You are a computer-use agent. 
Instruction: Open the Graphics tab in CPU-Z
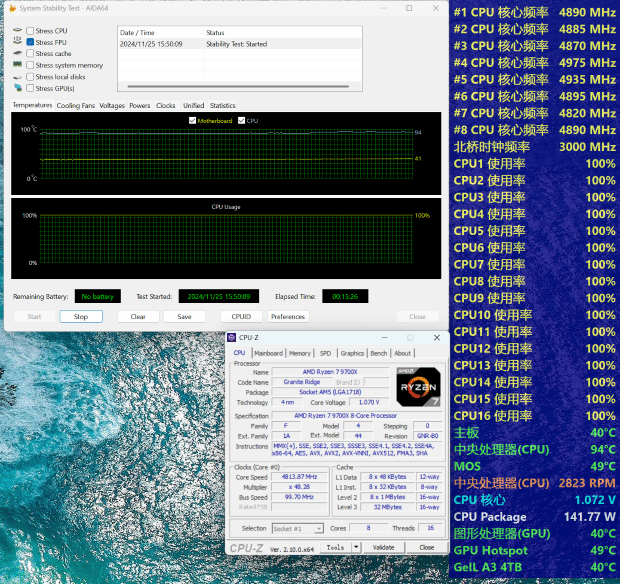[352, 353]
